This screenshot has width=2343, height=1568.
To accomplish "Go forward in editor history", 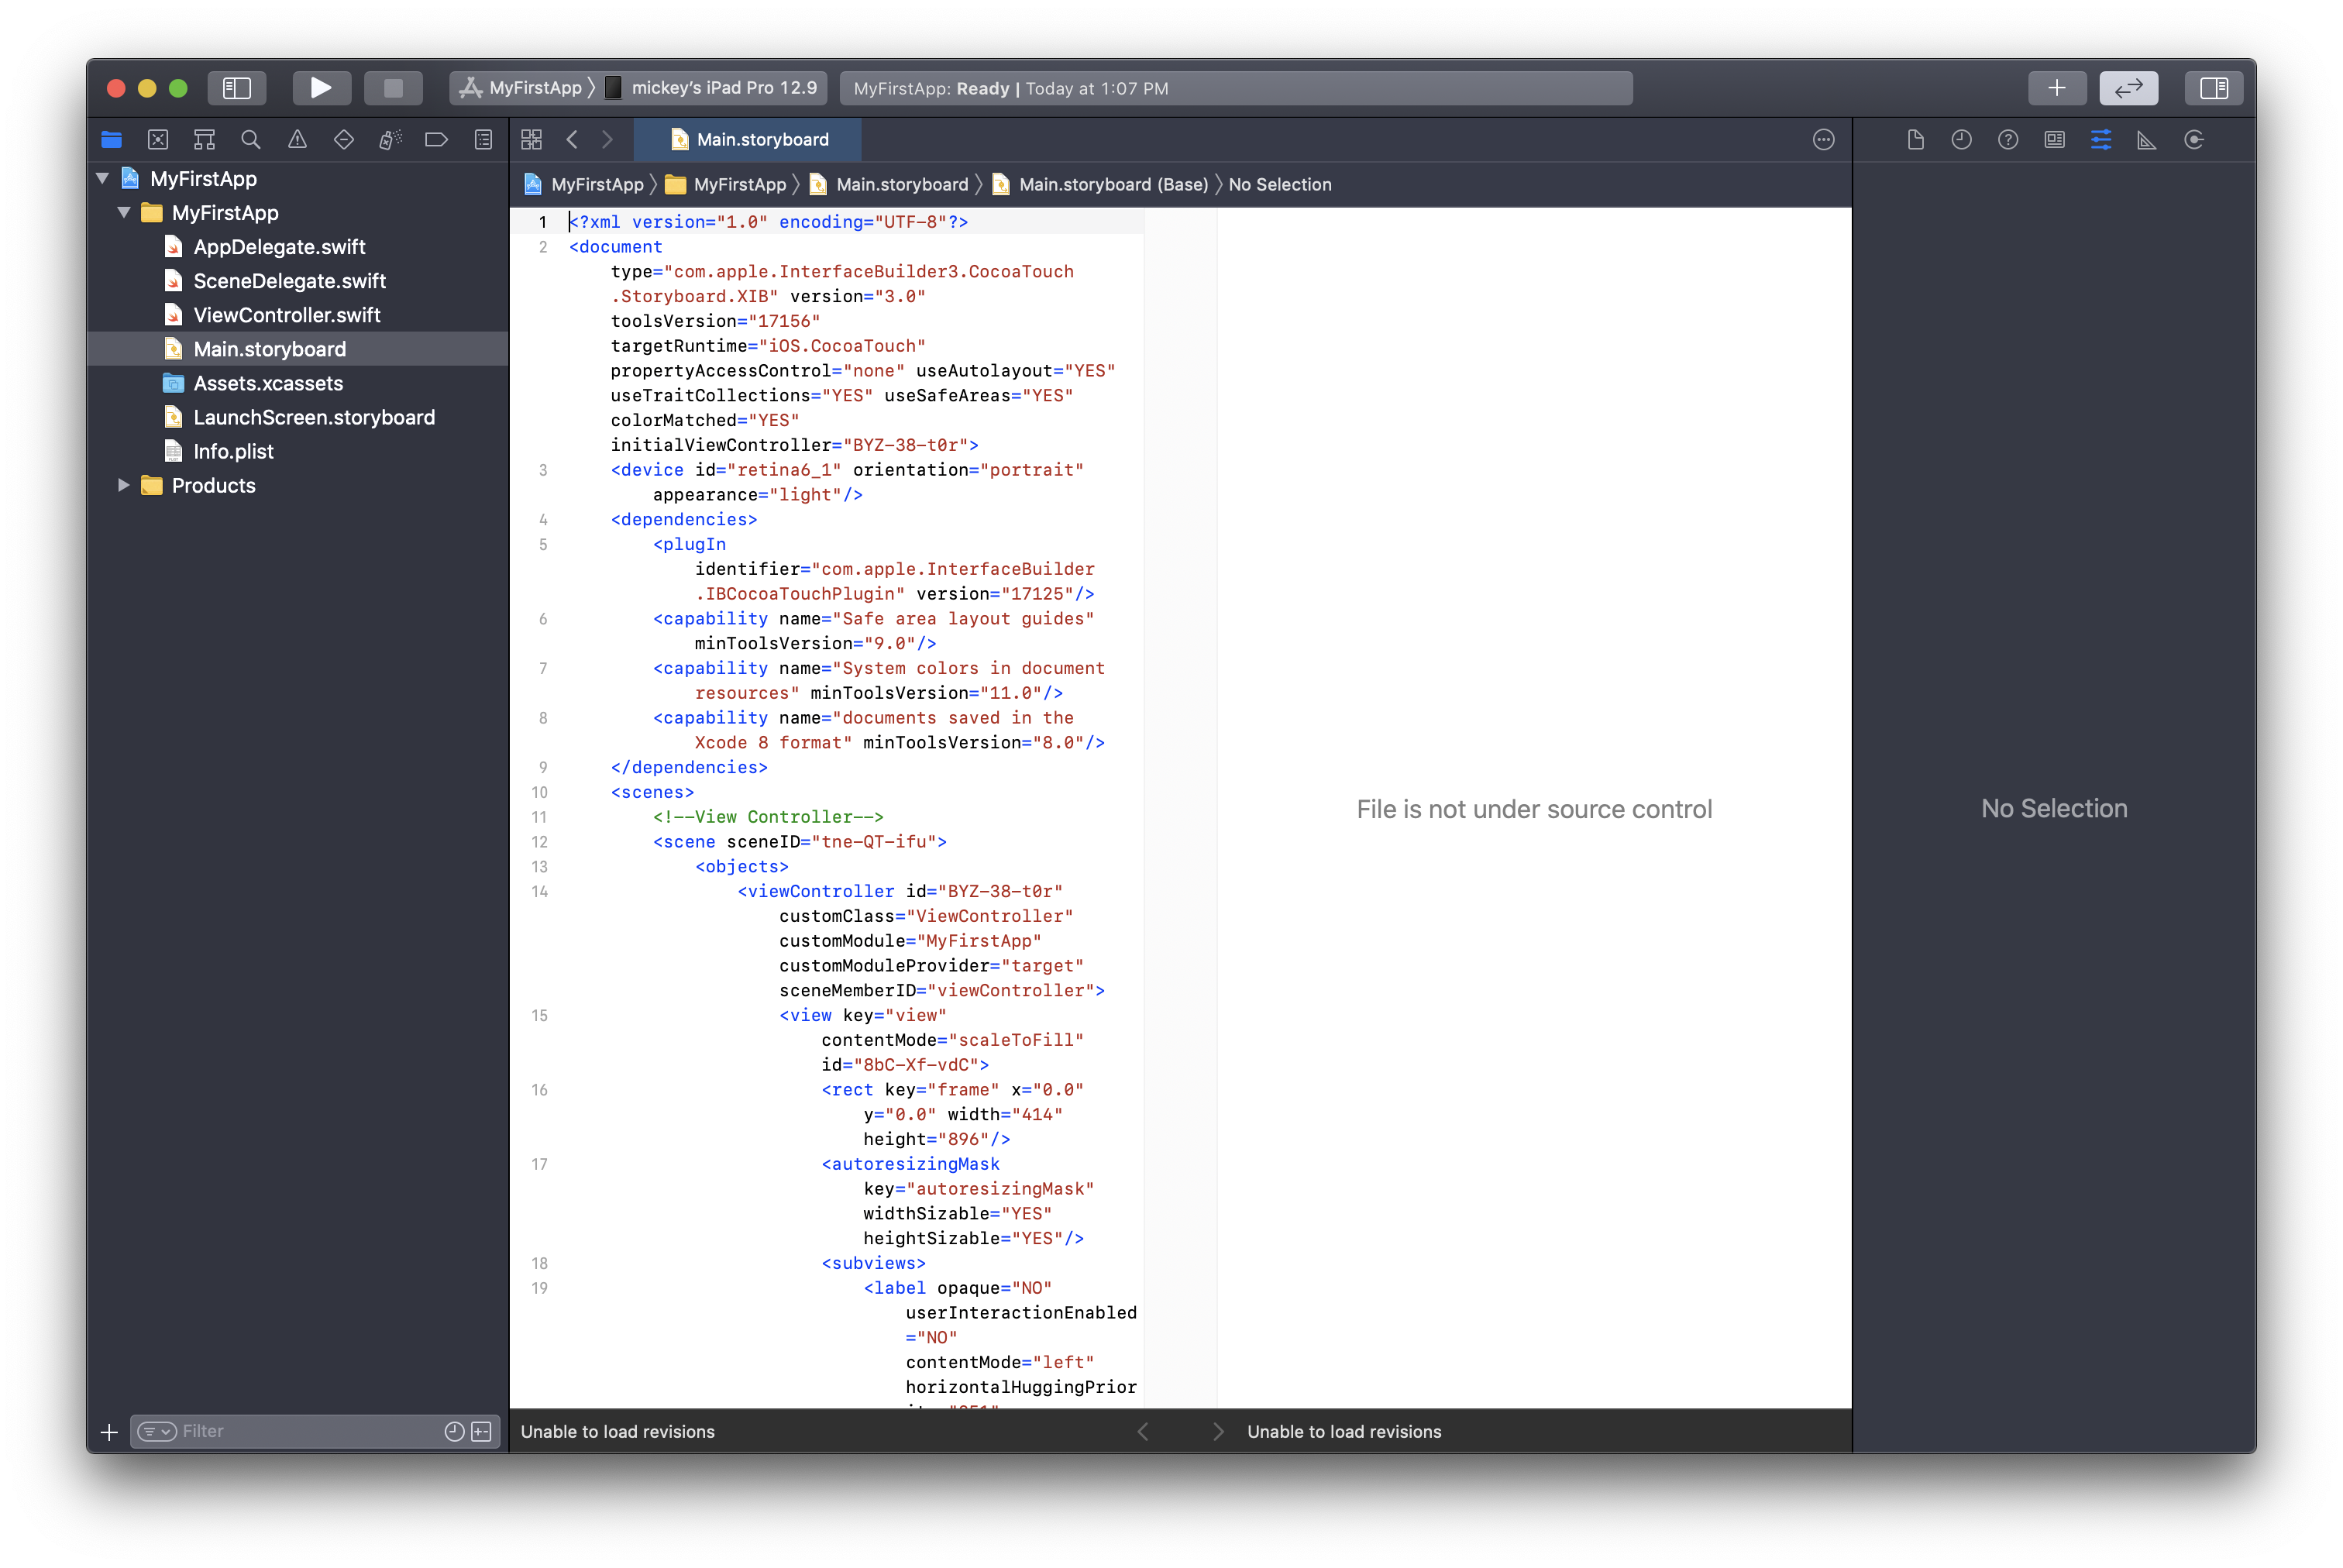I will pyautogui.click(x=607, y=140).
